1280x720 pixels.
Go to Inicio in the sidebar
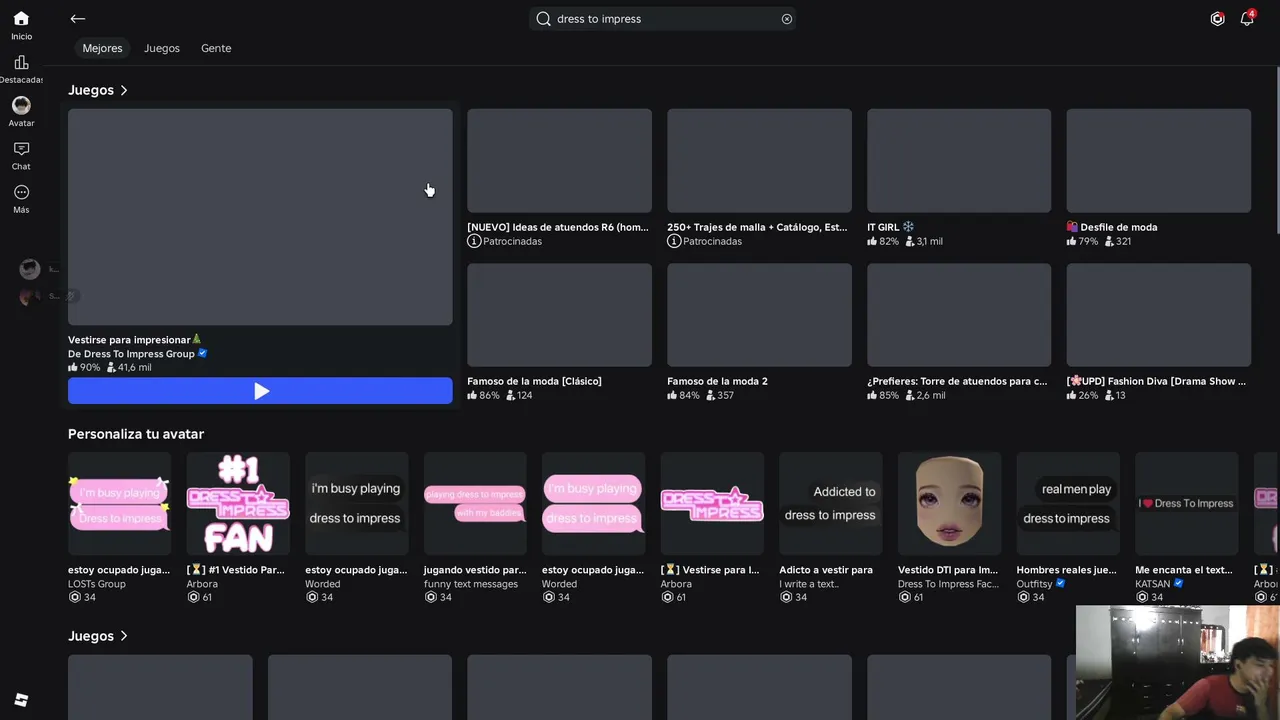coord(21,26)
